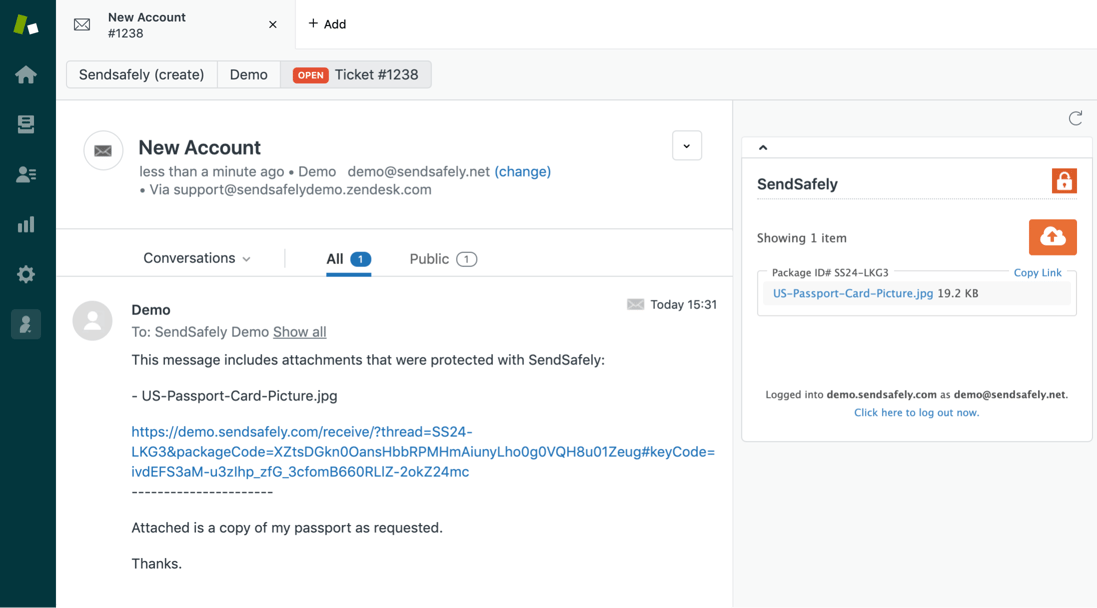Select the highlighted Apps icon in sidebar
Viewport: 1097px width, 608px height.
pyautogui.click(x=26, y=324)
